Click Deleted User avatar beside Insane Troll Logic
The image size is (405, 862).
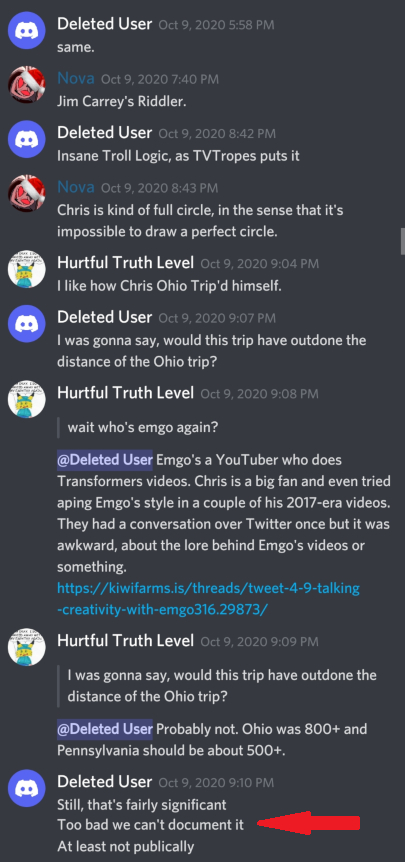point(26,140)
